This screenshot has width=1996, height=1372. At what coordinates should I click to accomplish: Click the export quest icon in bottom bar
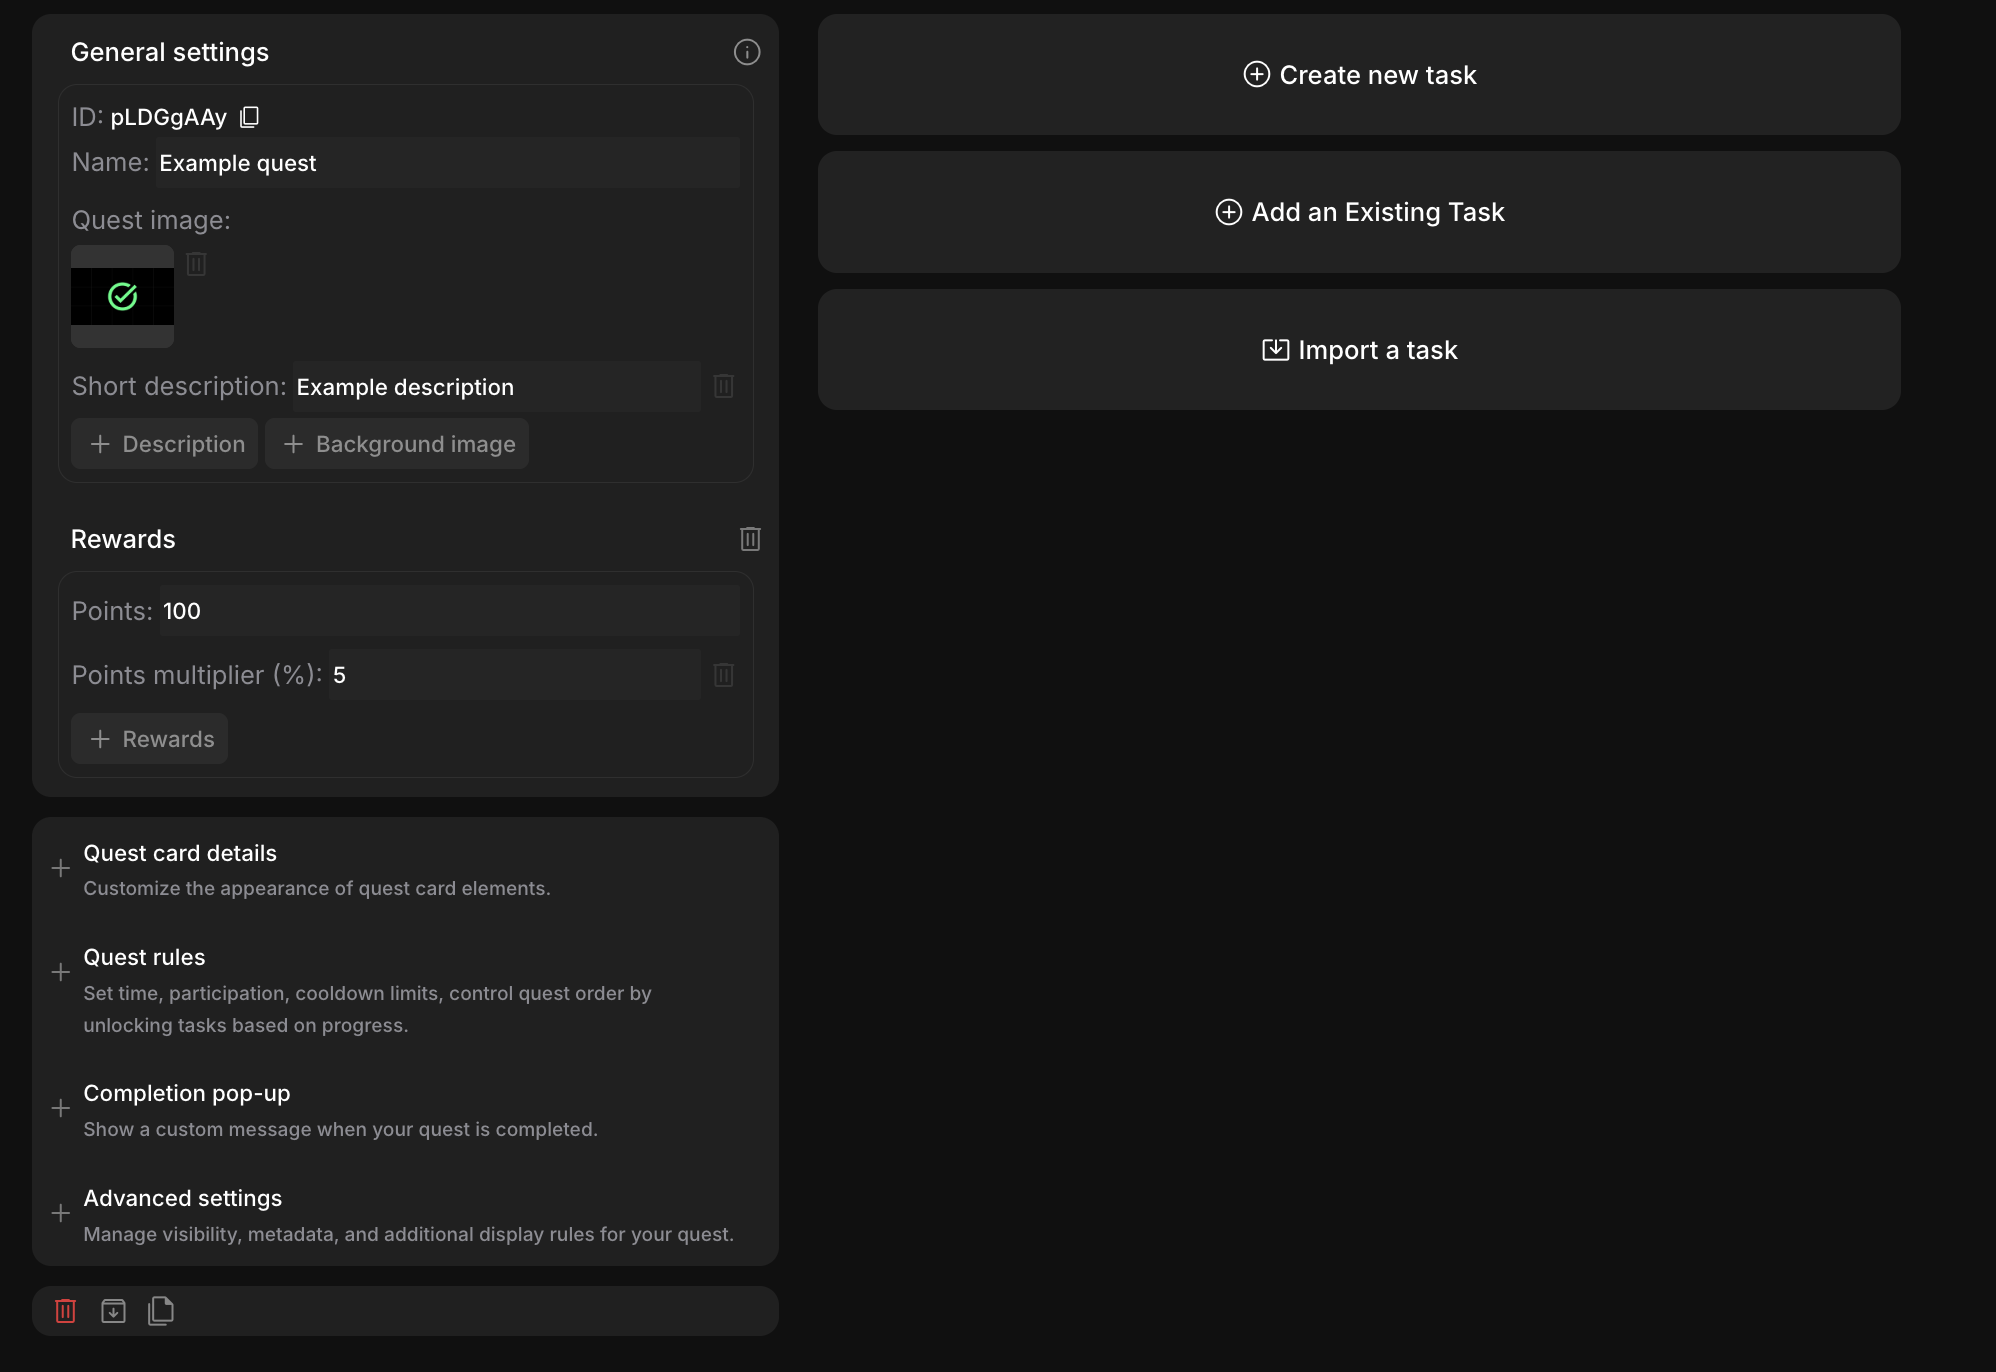click(114, 1311)
